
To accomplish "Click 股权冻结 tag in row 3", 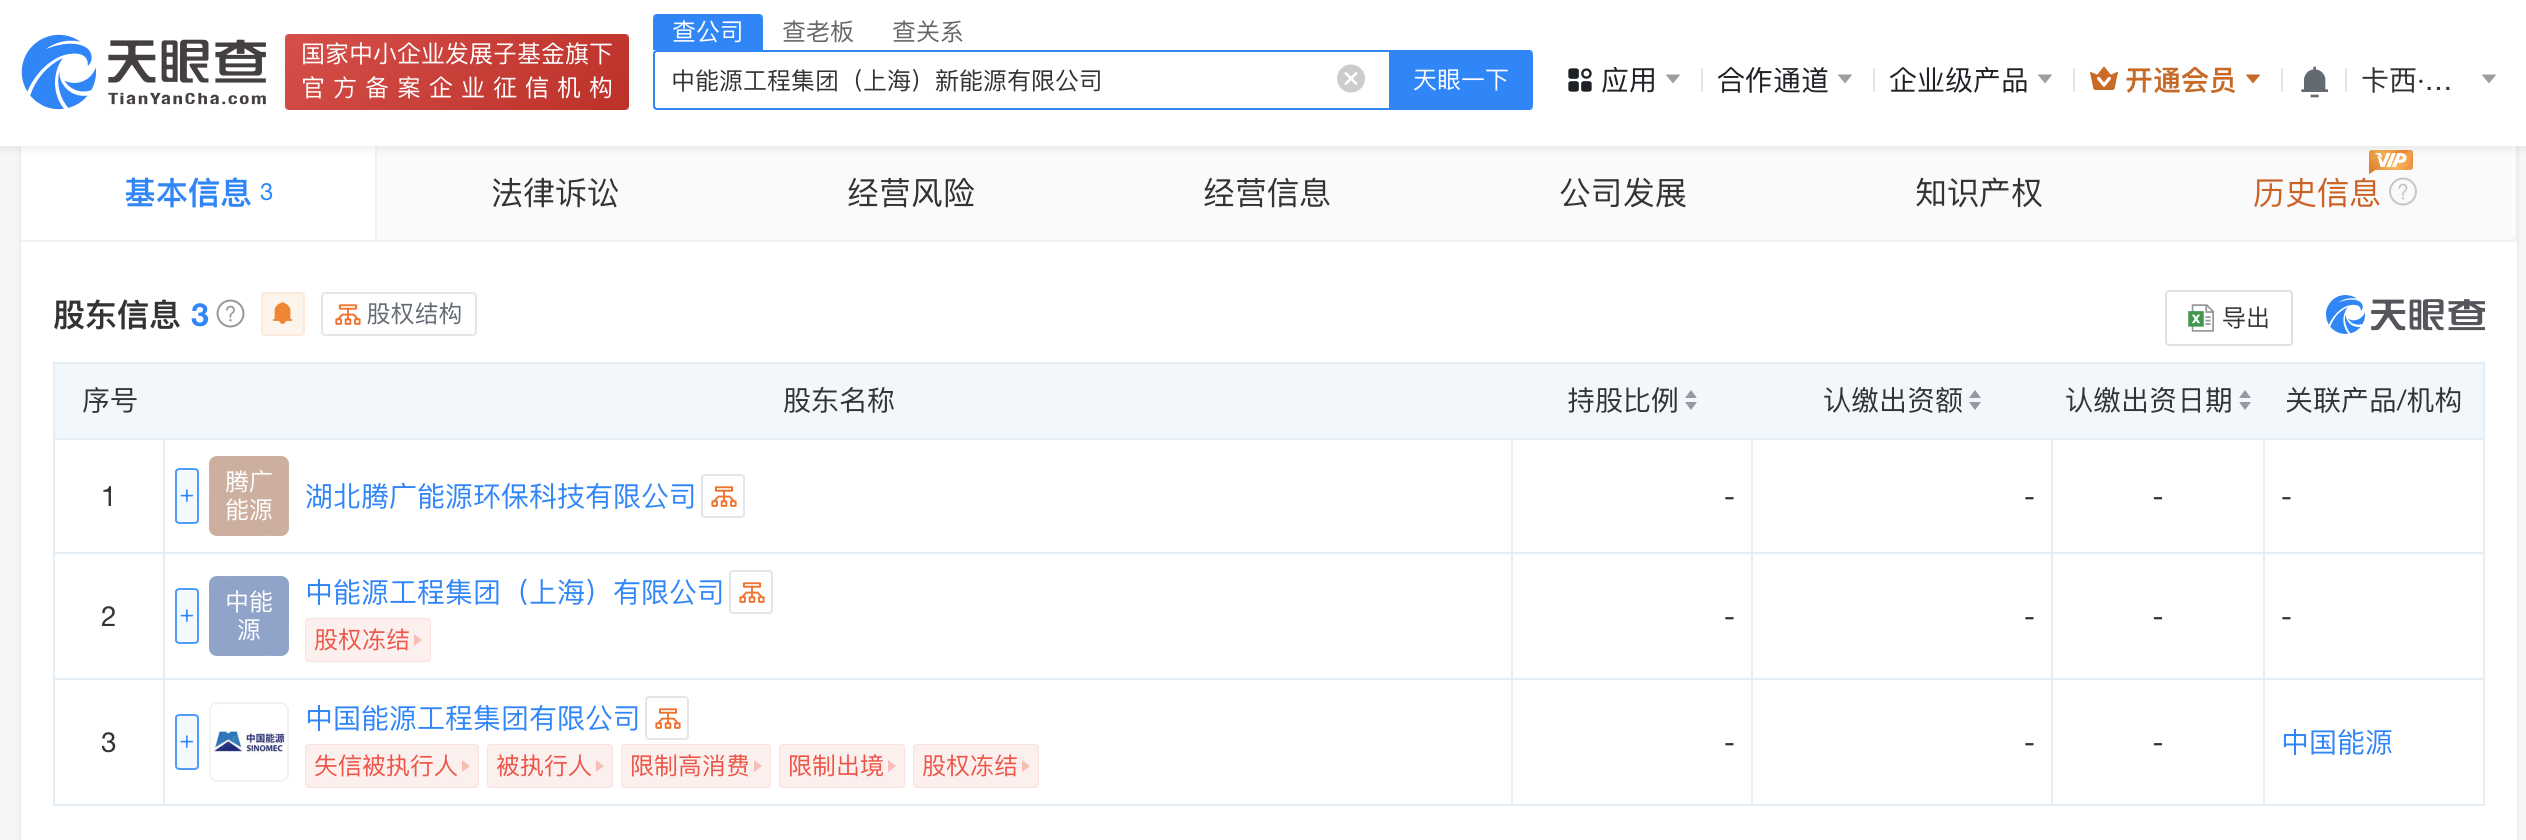I will click(976, 766).
